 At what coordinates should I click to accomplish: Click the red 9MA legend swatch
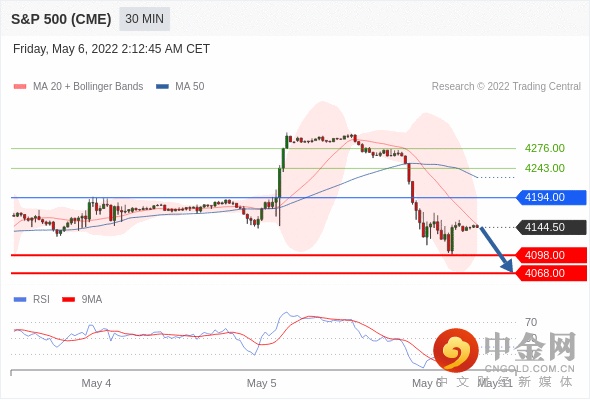(x=68, y=300)
